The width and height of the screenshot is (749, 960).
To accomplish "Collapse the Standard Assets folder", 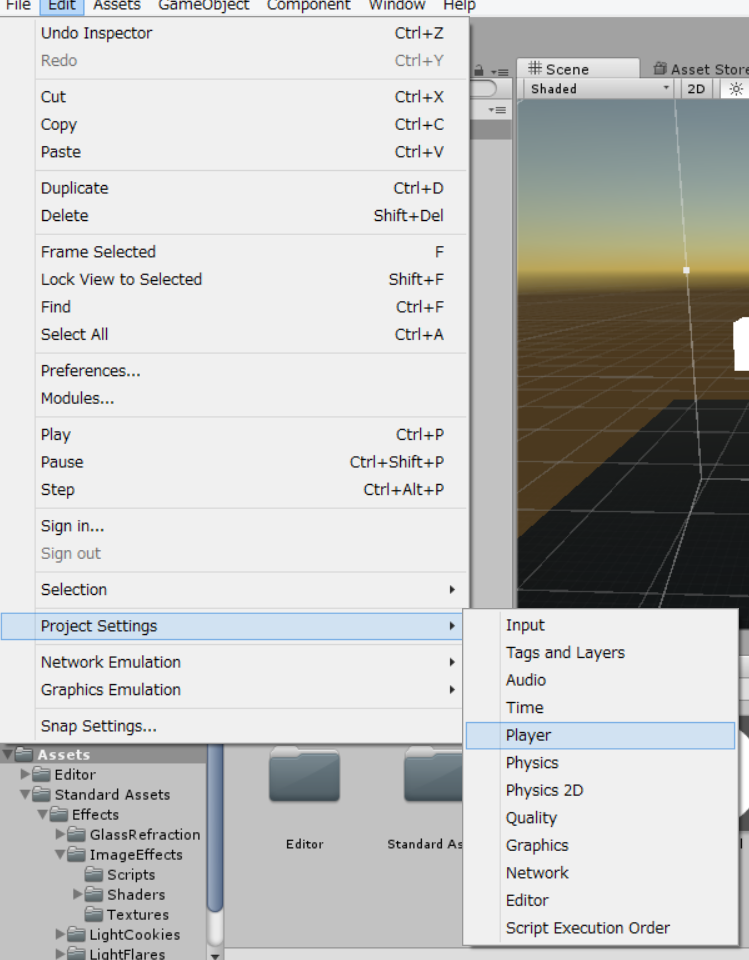I will point(25,795).
